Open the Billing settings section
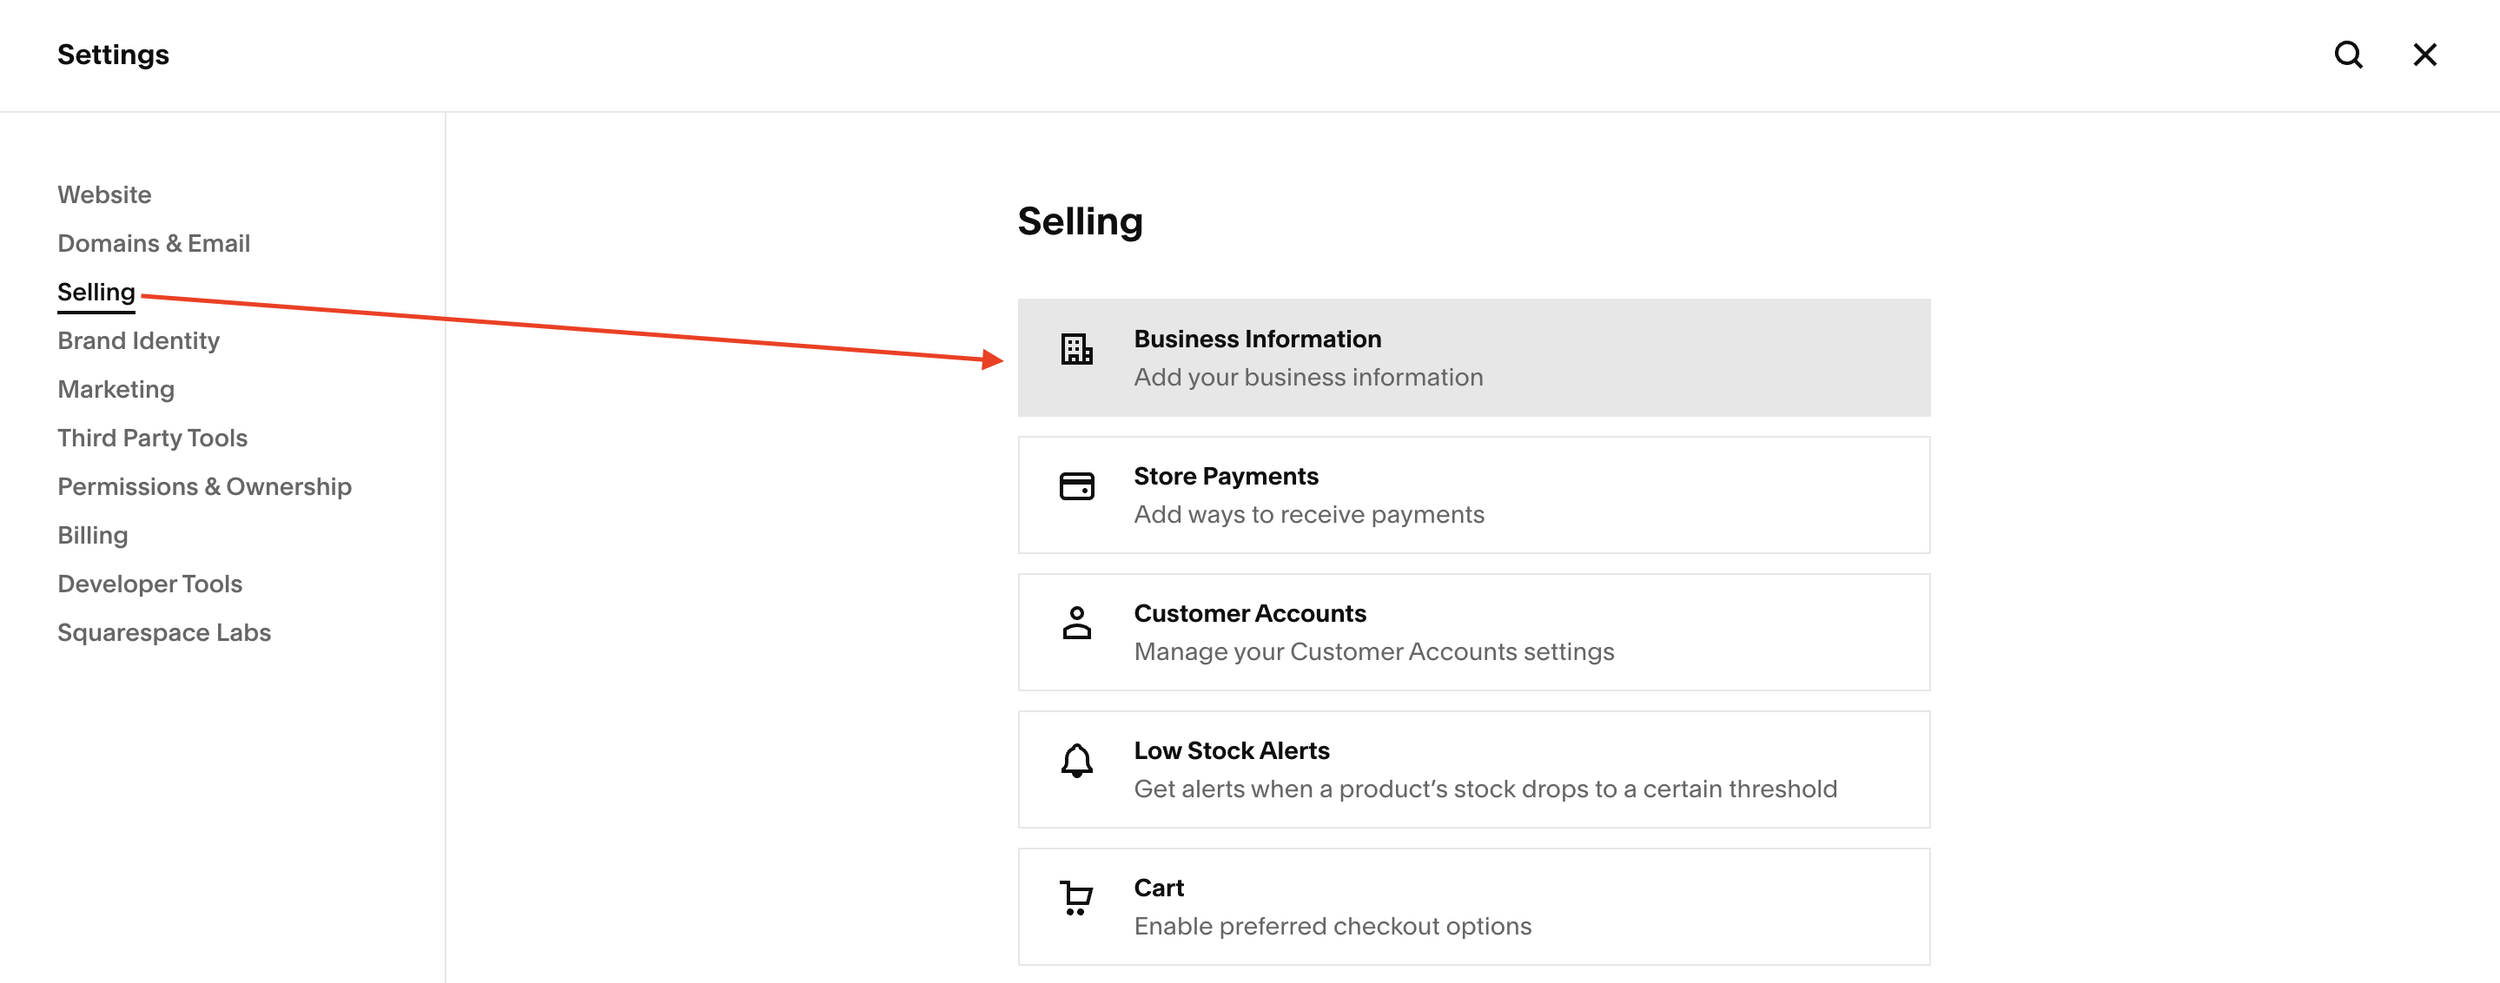The height and width of the screenshot is (983, 2500). coord(92,536)
